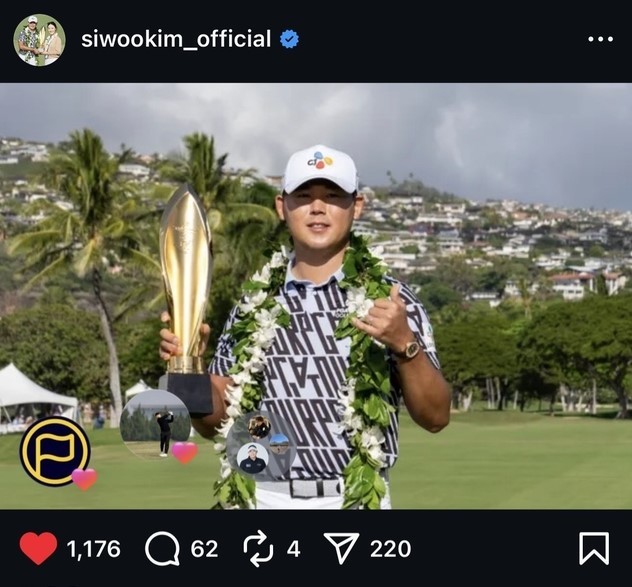
Task: View the 62 comments count
Action: 204,549
